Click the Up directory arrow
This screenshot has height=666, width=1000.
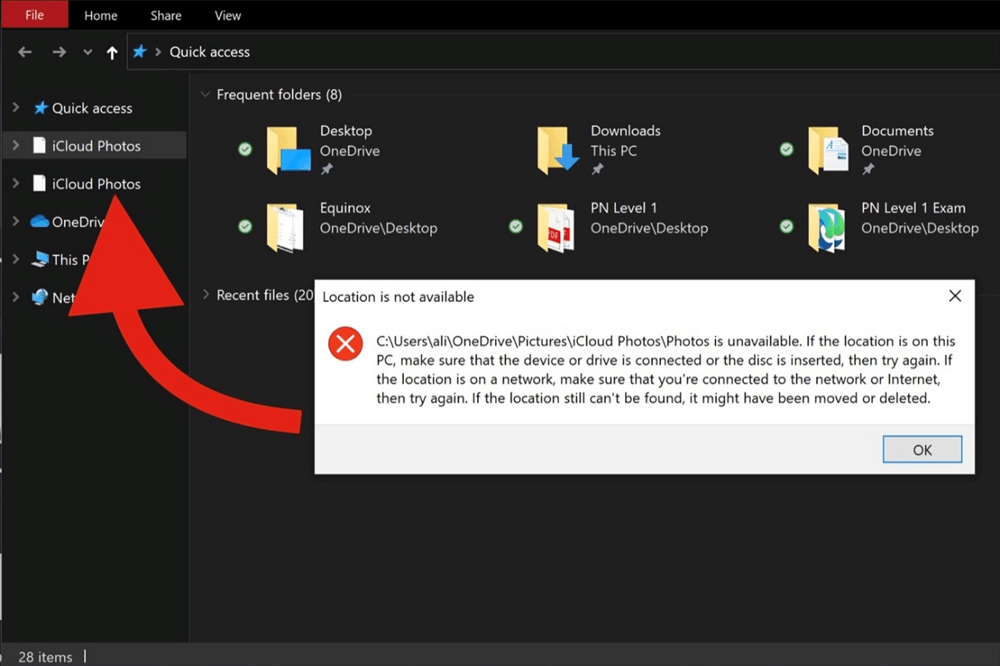(x=112, y=52)
